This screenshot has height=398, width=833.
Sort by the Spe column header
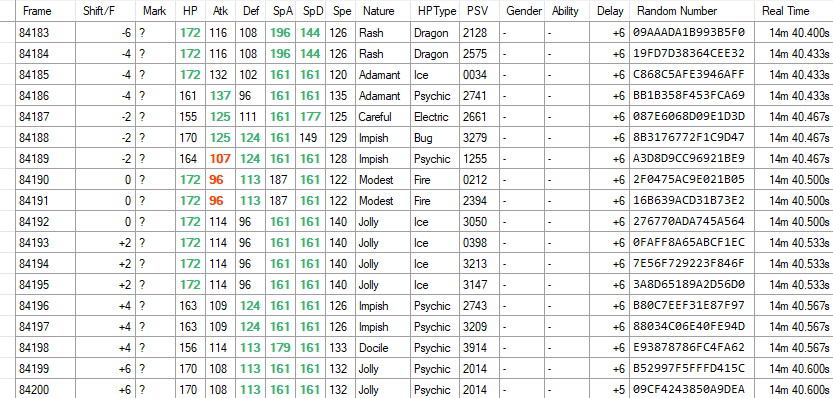click(341, 11)
